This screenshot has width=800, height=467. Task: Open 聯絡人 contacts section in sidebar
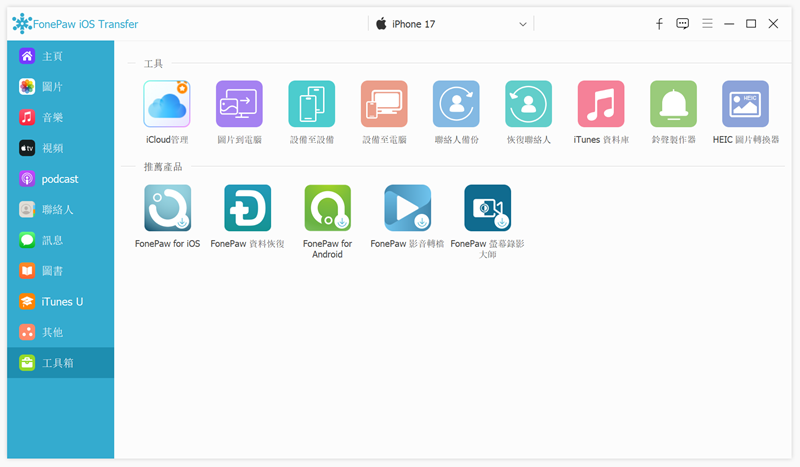tap(61, 209)
